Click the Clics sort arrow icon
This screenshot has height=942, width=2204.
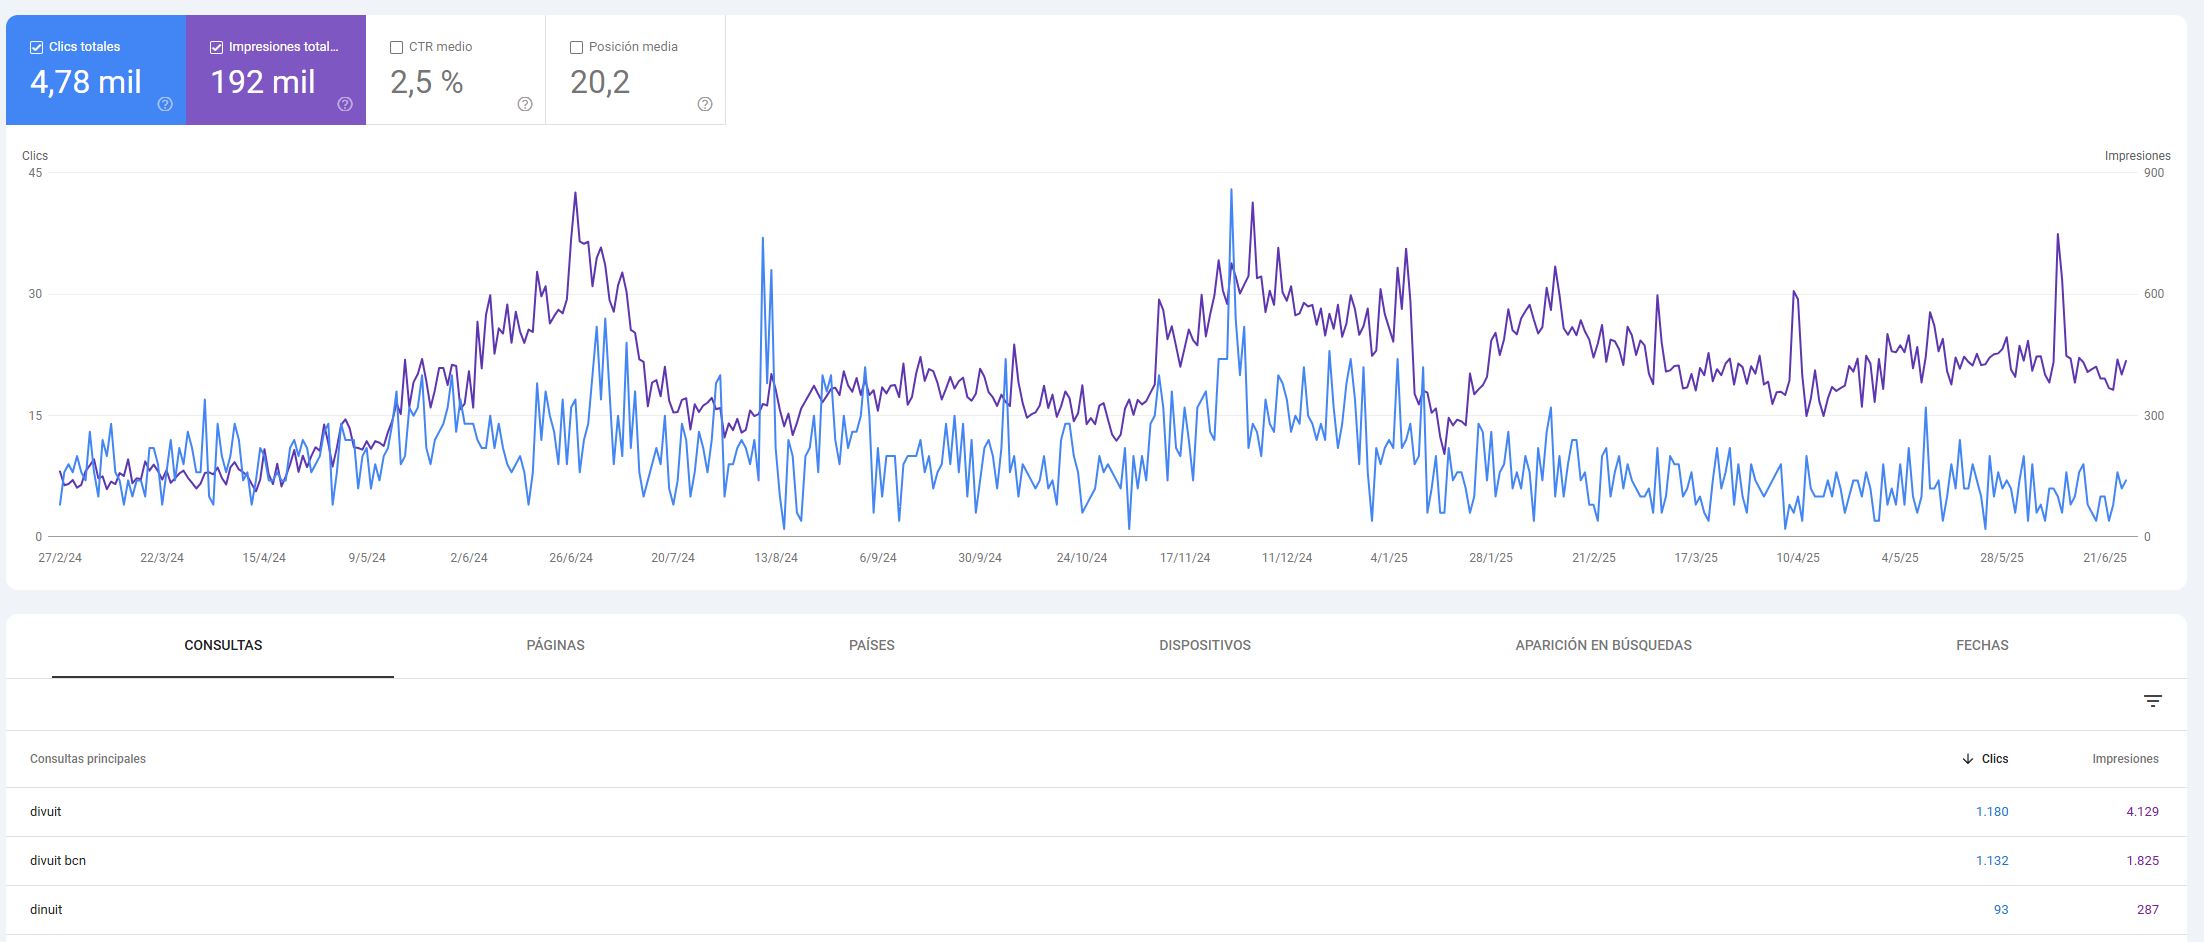point(1968,759)
